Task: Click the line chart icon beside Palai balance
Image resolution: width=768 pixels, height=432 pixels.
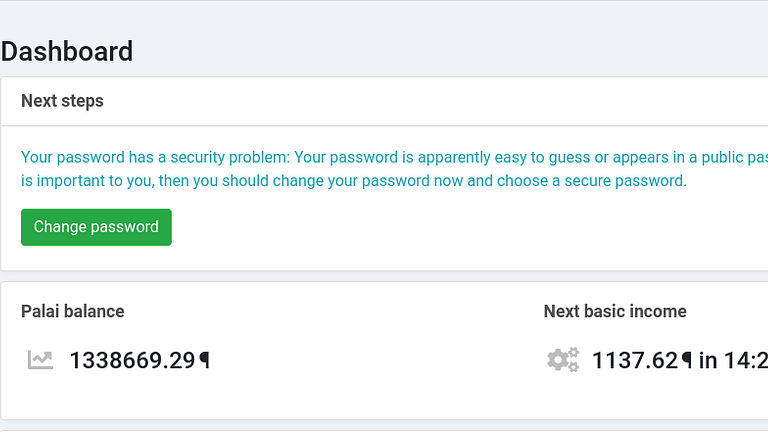Action: 40,360
